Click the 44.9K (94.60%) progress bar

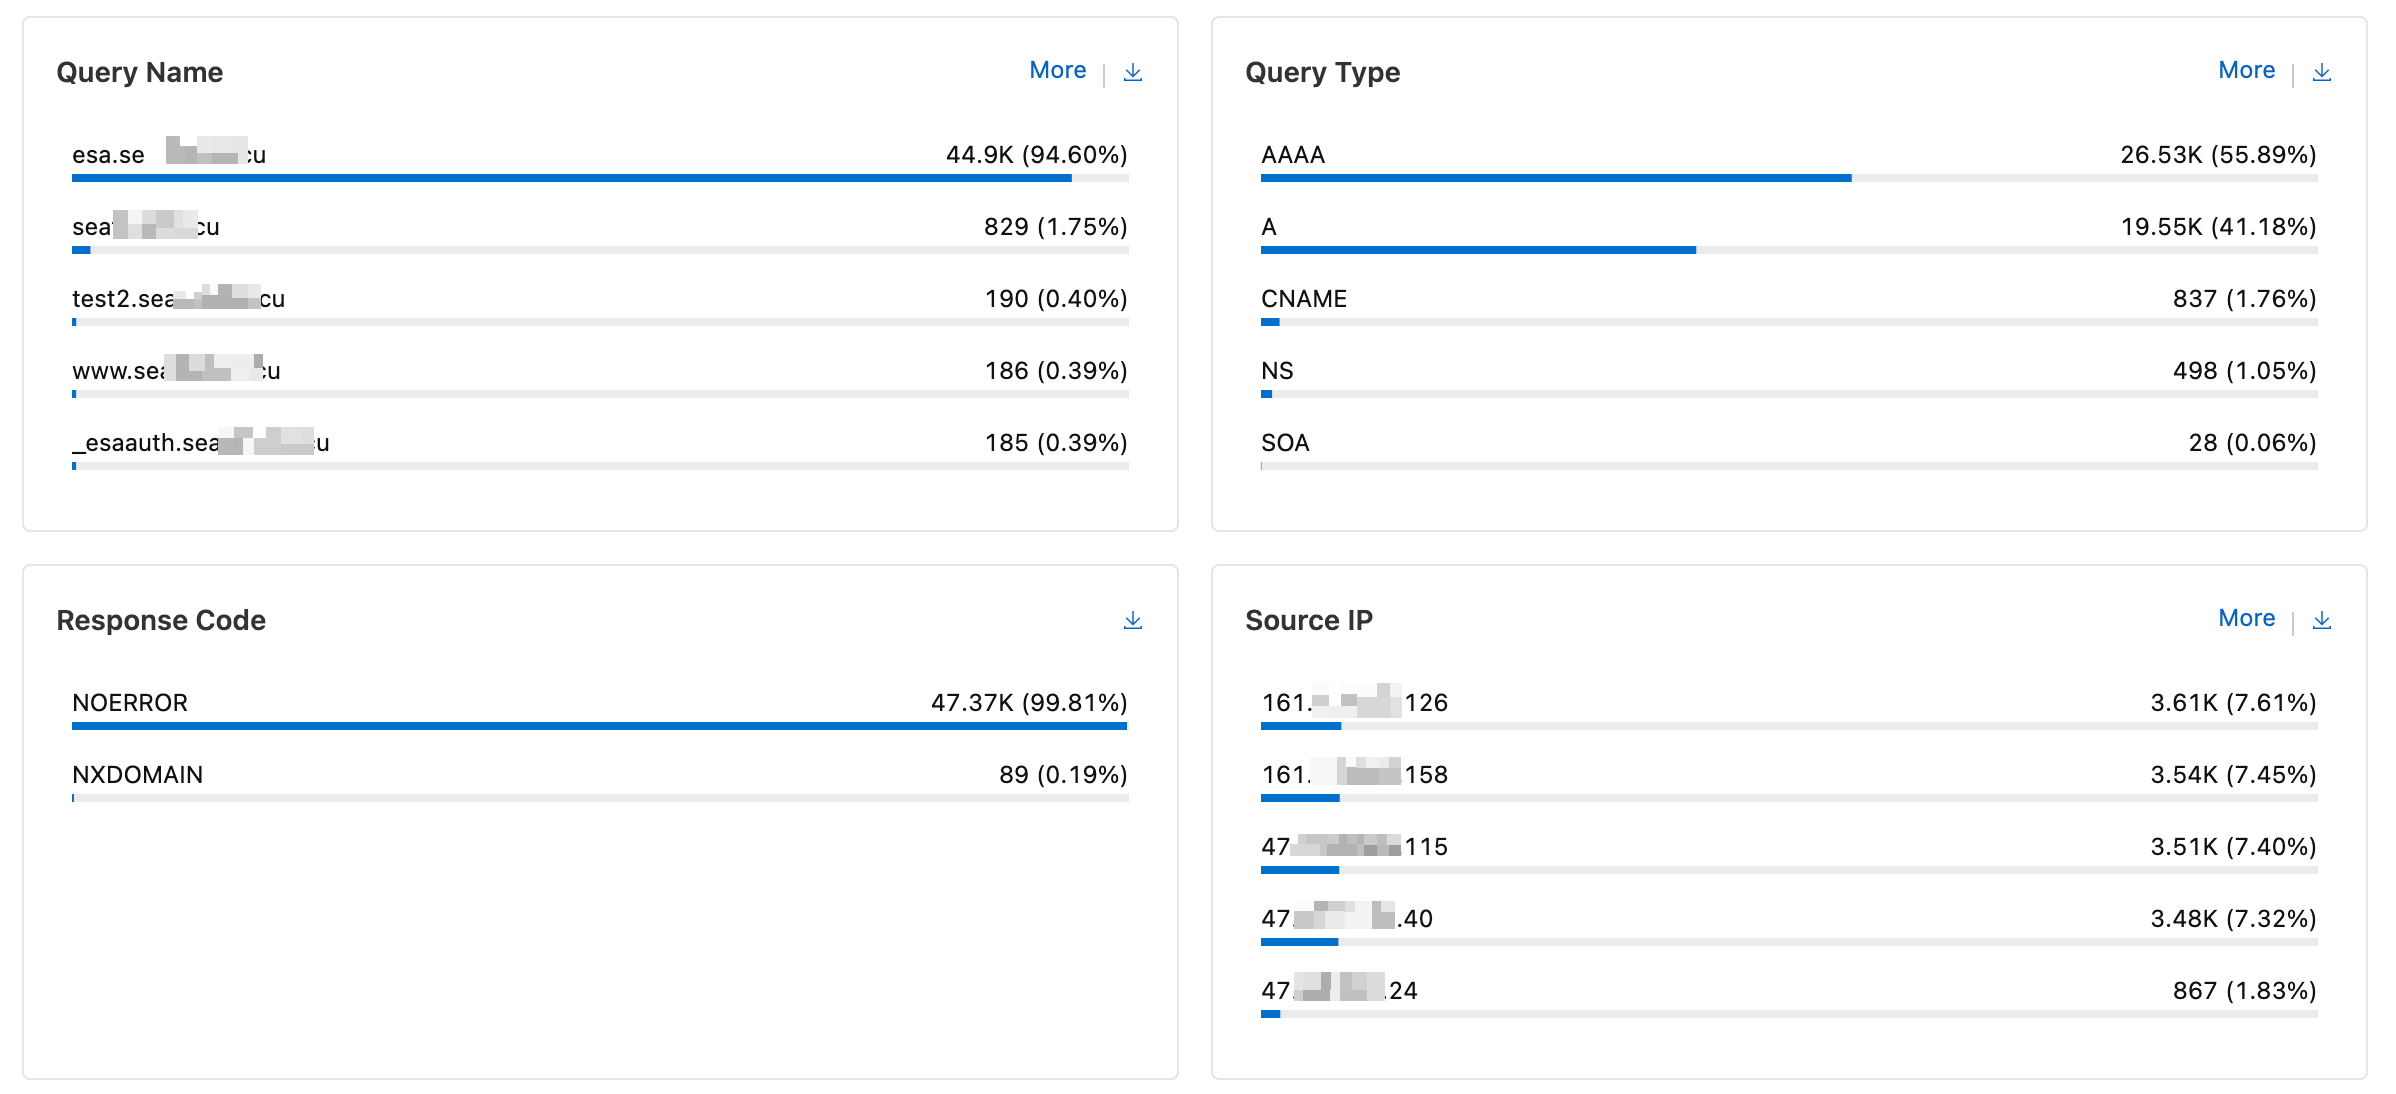click(600, 178)
